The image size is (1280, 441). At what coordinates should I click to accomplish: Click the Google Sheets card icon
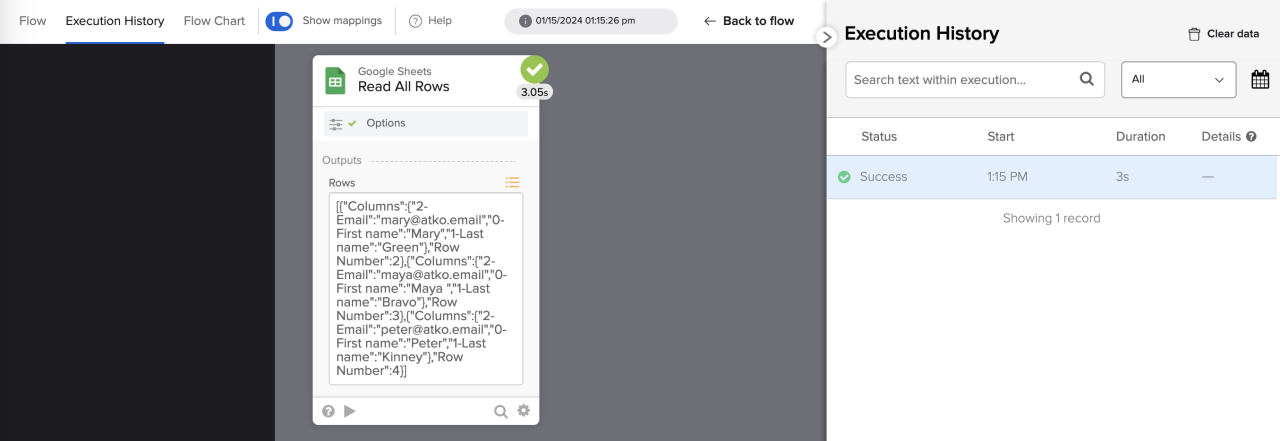pyautogui.click(x=336, y=80)
